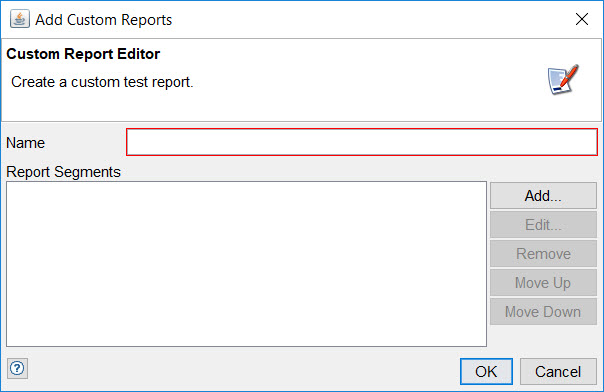Close the Add Custom Reports dialog
Image resolution: width=604 pixels, height=392 pixels.
point(582,19)
